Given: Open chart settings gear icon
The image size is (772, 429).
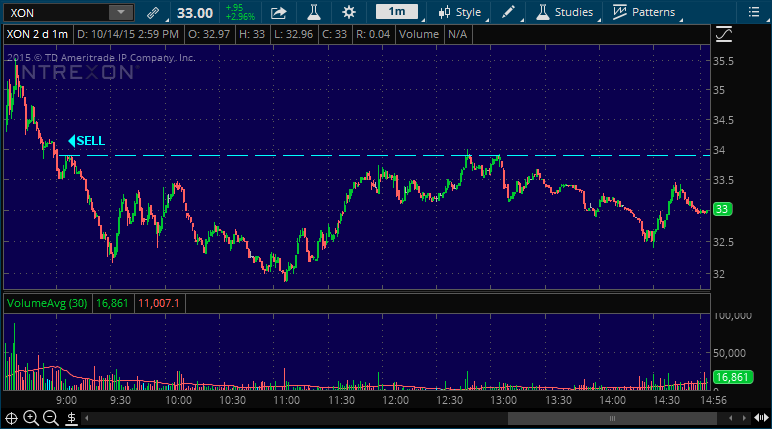Looking at the screenshot, I should (x=349, y=12).
